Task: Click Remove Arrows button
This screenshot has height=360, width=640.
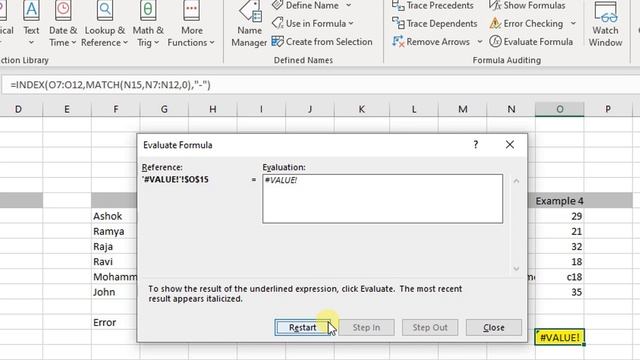Action: tap(431, 42)
